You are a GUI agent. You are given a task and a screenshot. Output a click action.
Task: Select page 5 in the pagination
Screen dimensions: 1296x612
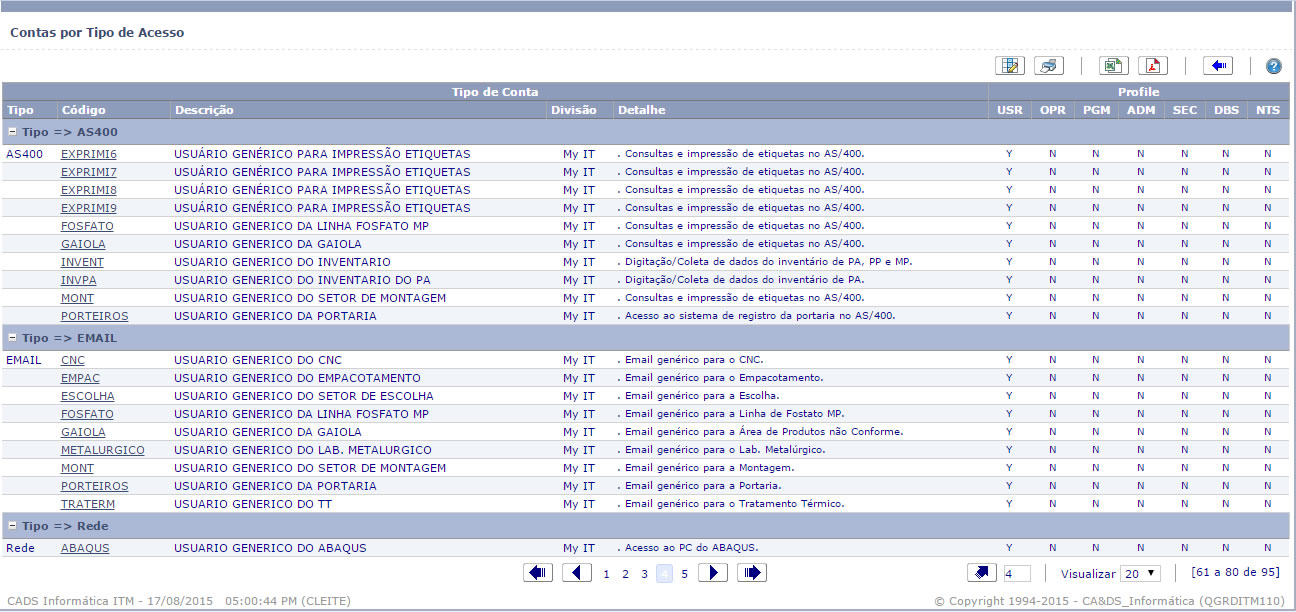pyautogui.click(x=685, y=574)
